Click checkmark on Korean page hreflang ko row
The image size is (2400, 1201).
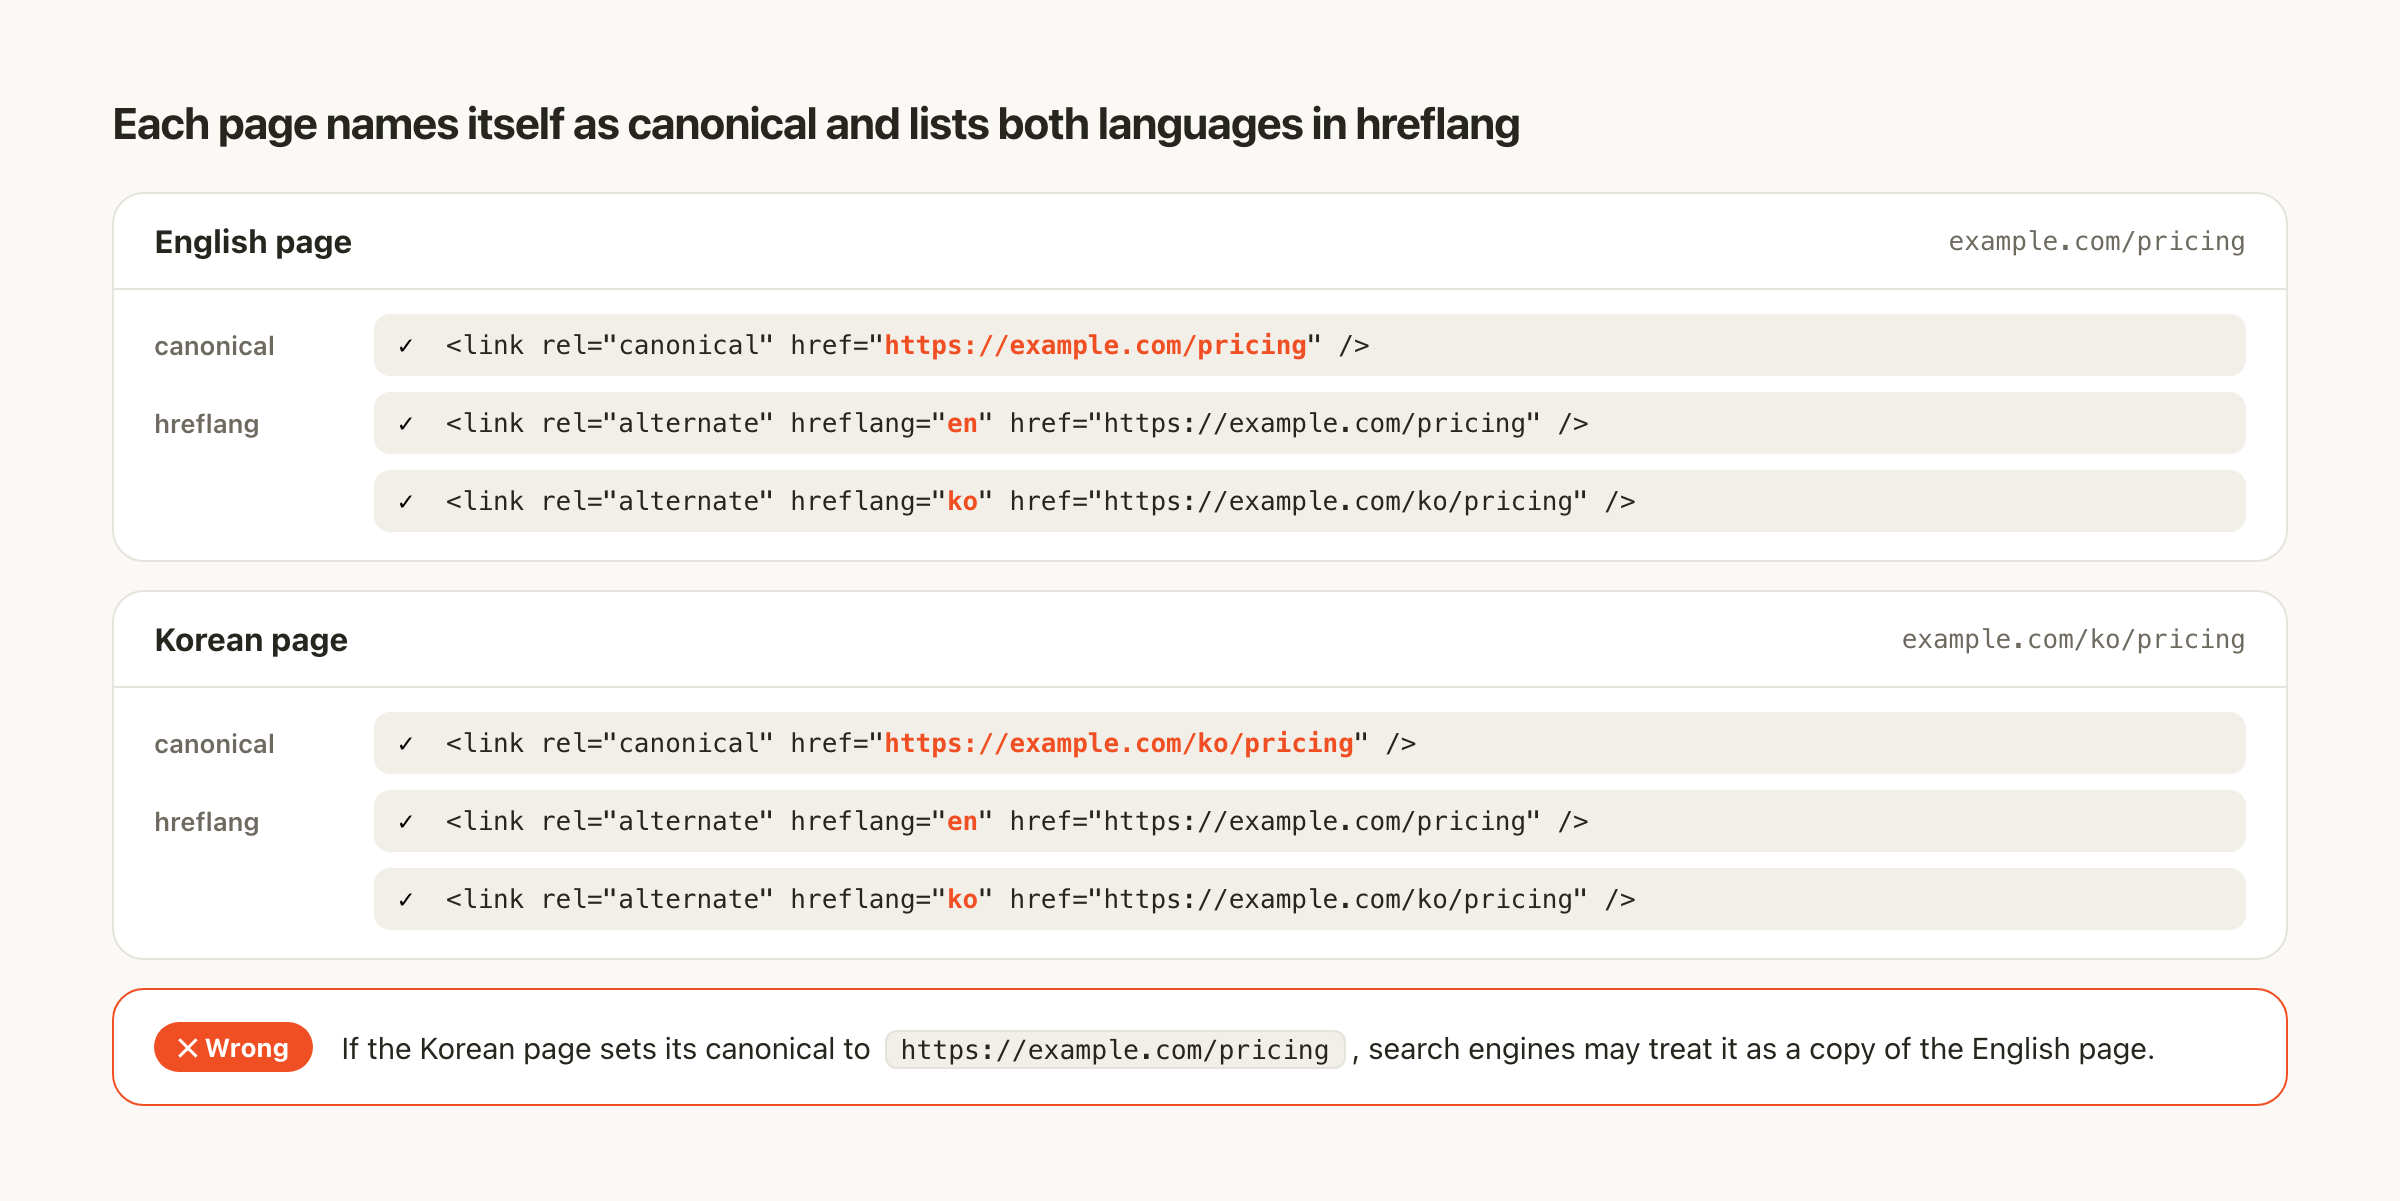405,900
